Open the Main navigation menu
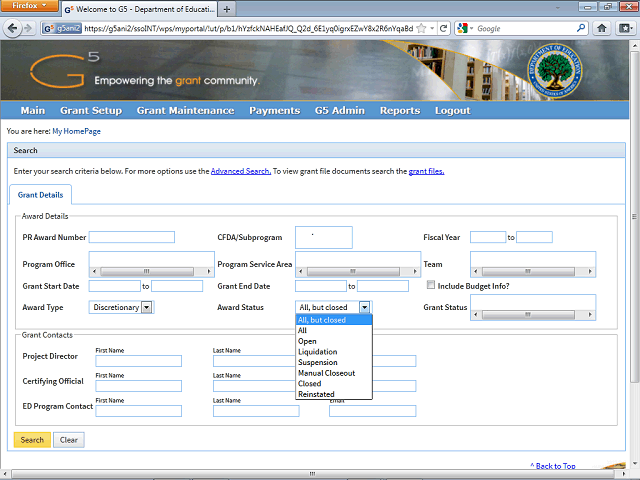The width and height of the screenshot is (640, 480). [33, 111]
